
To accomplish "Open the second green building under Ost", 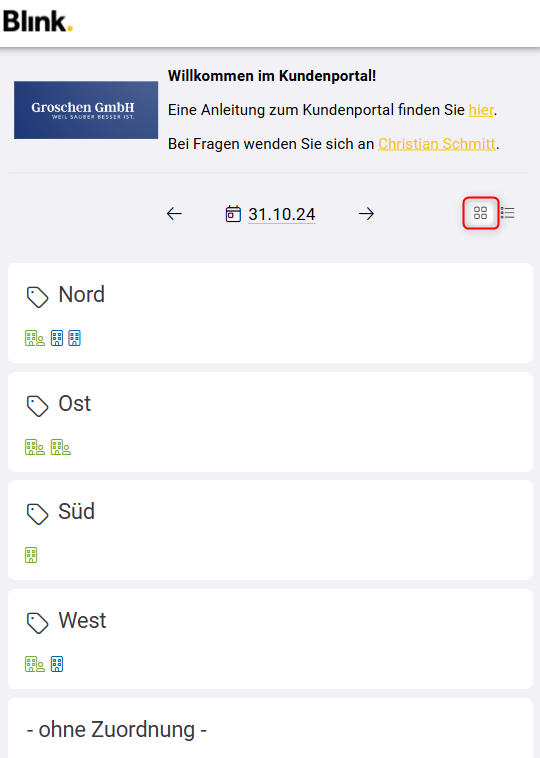I will pyautogui.click(x=61, y=447).
